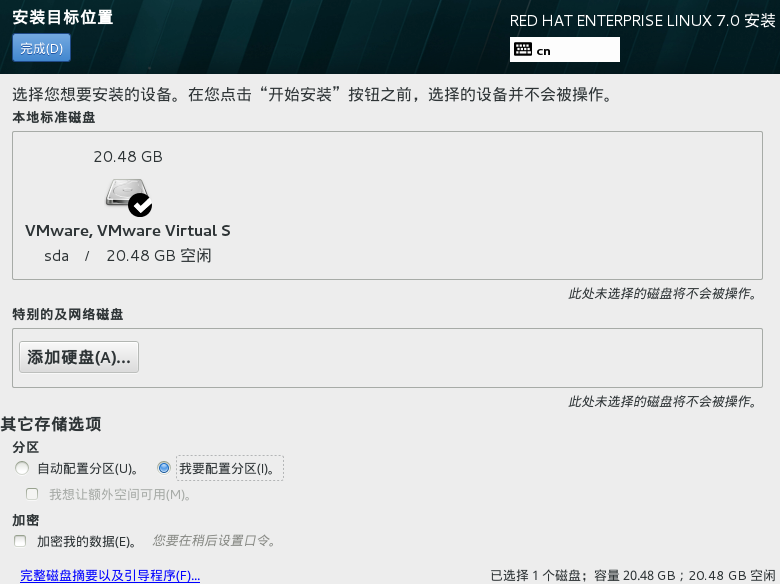Click the RED HAT ENTERPRISE LINUX 7.0 安装 title

642,21
